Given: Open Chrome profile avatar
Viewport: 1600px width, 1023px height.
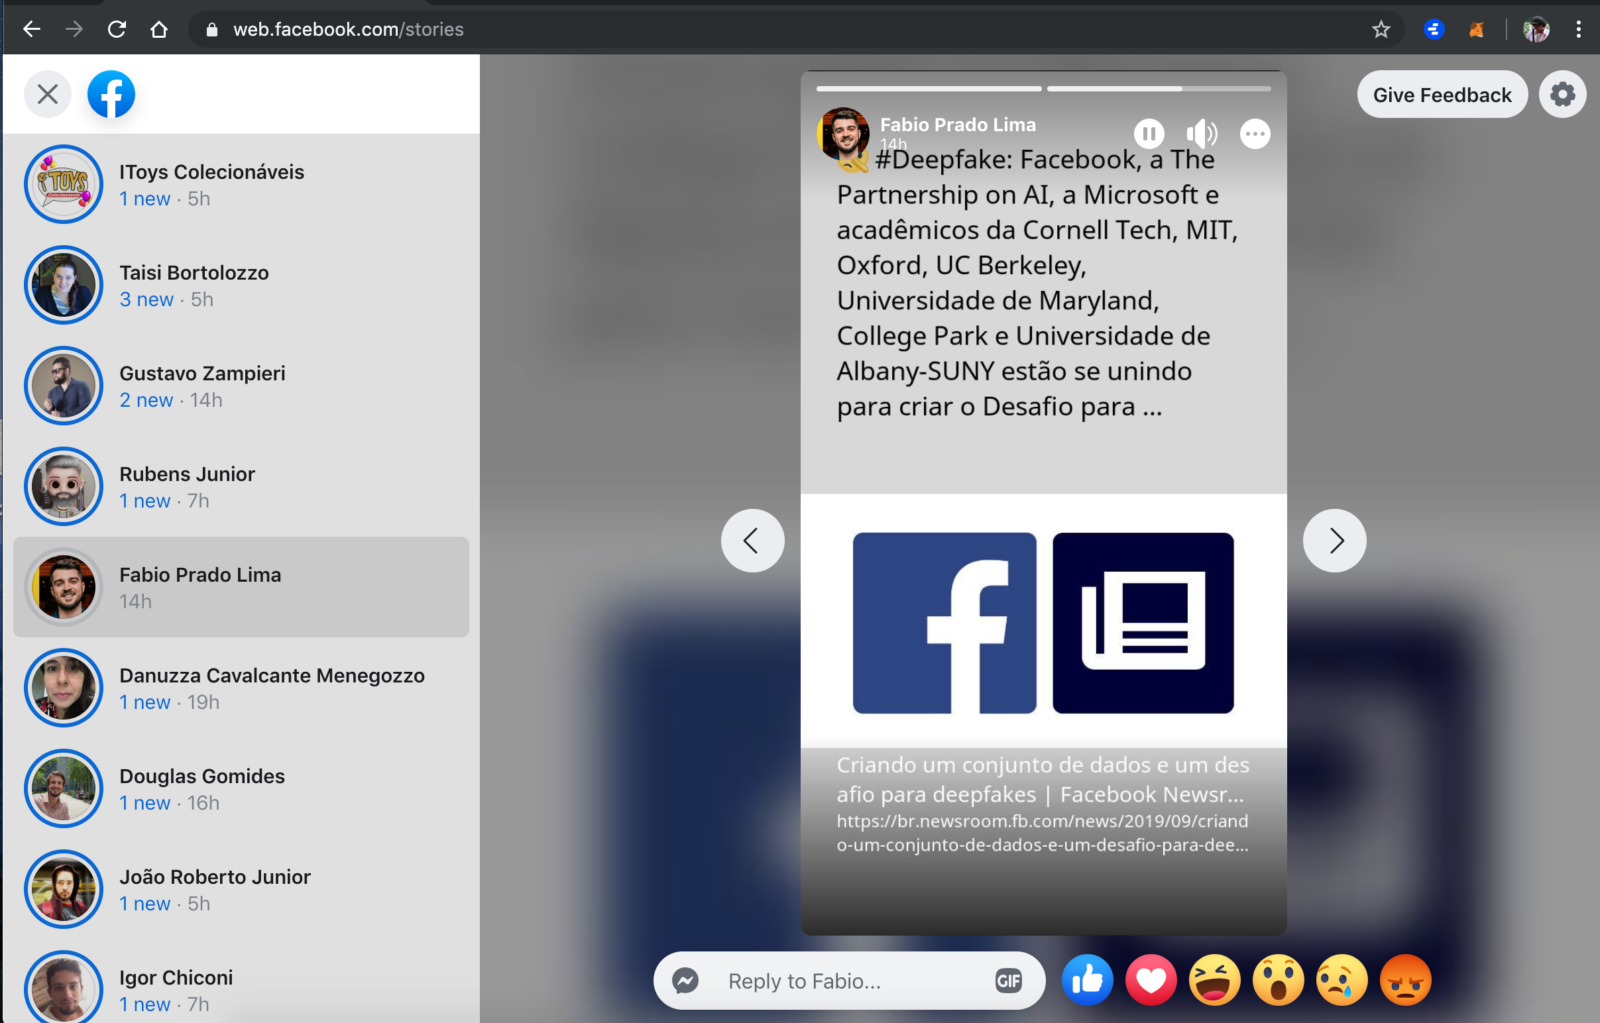Looking at the screenshot, I should [1536, 29].
